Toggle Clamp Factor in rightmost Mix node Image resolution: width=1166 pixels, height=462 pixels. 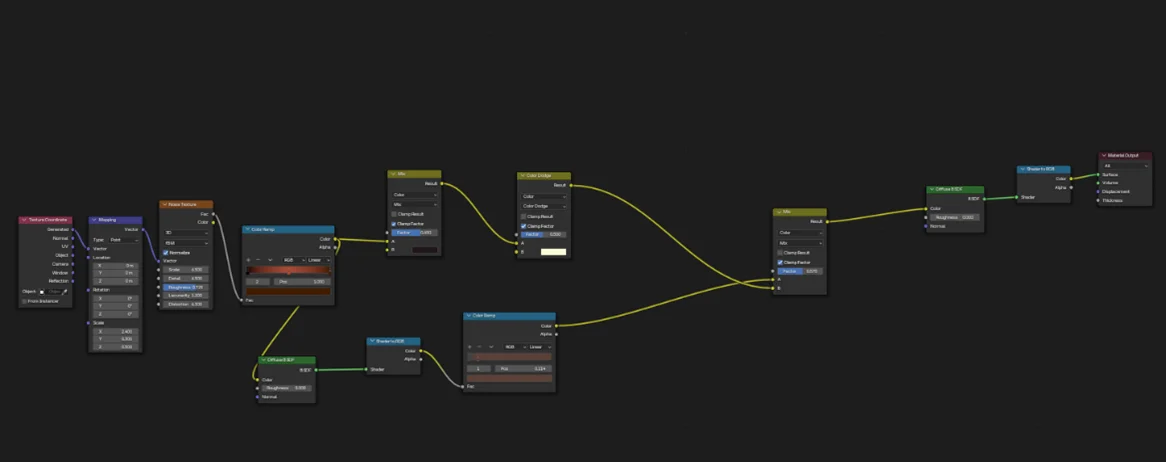[779, 262]
